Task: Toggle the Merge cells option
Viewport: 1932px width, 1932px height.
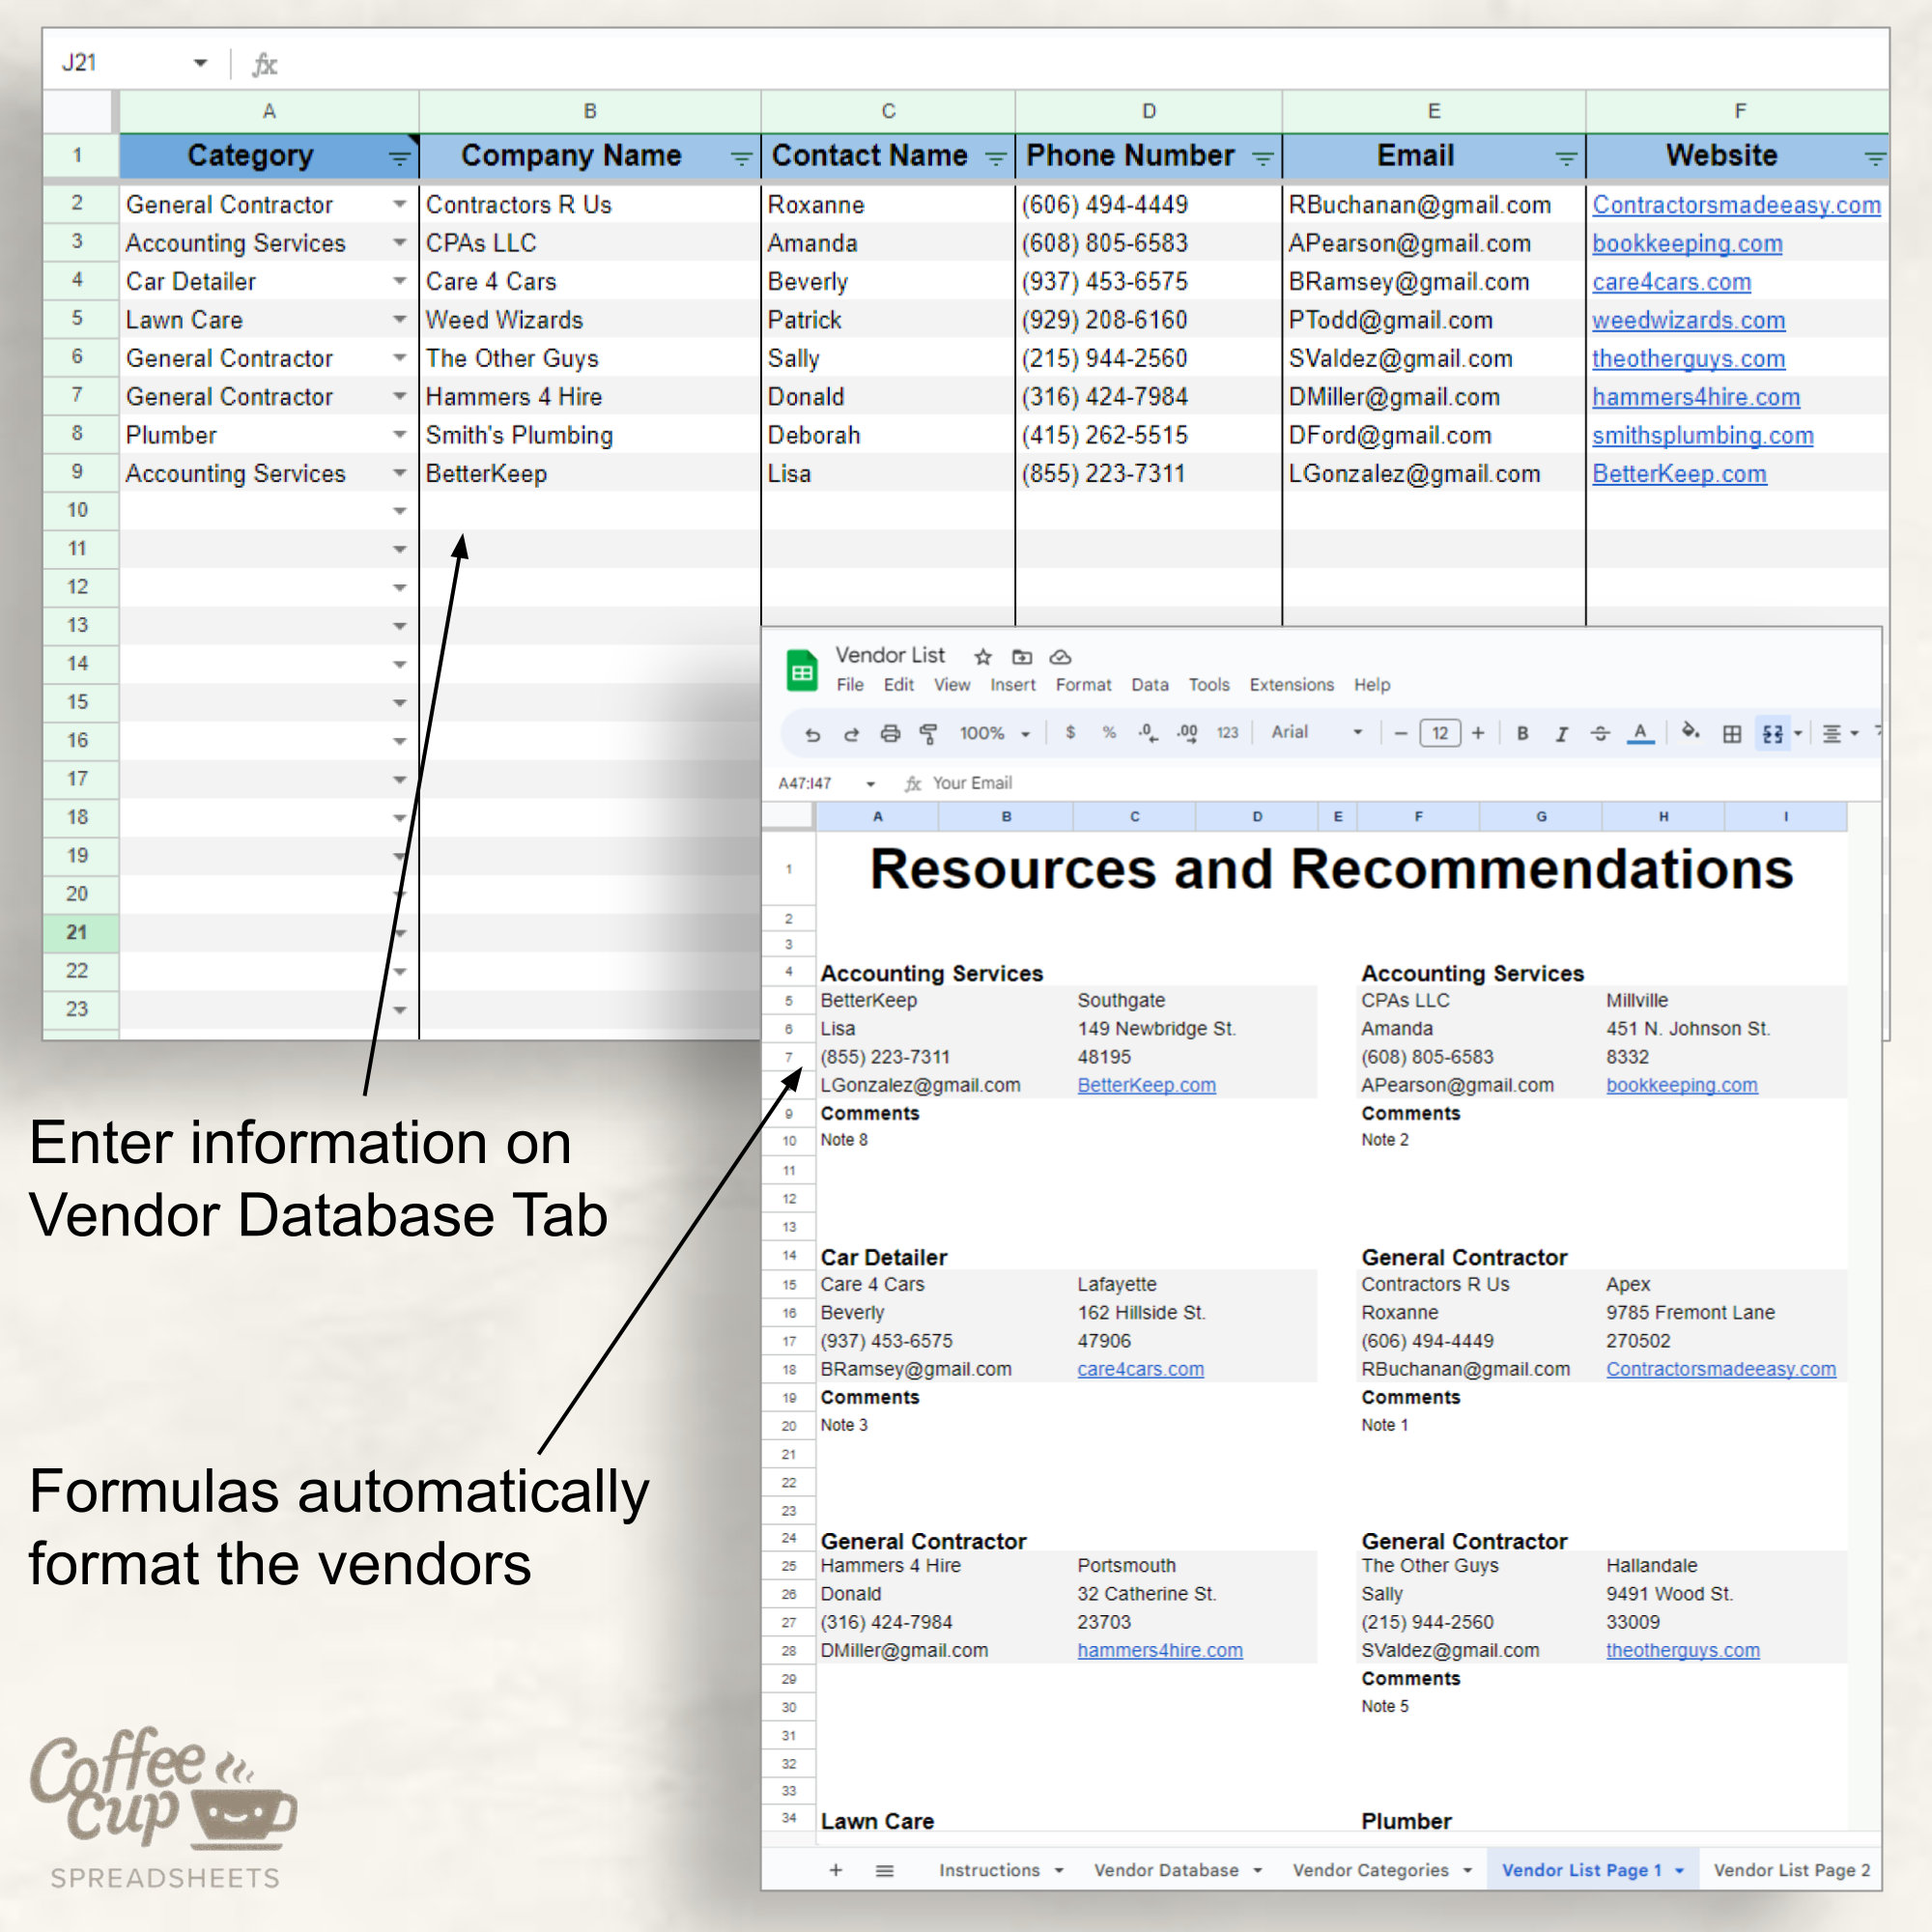Action: click(1774, 733)
